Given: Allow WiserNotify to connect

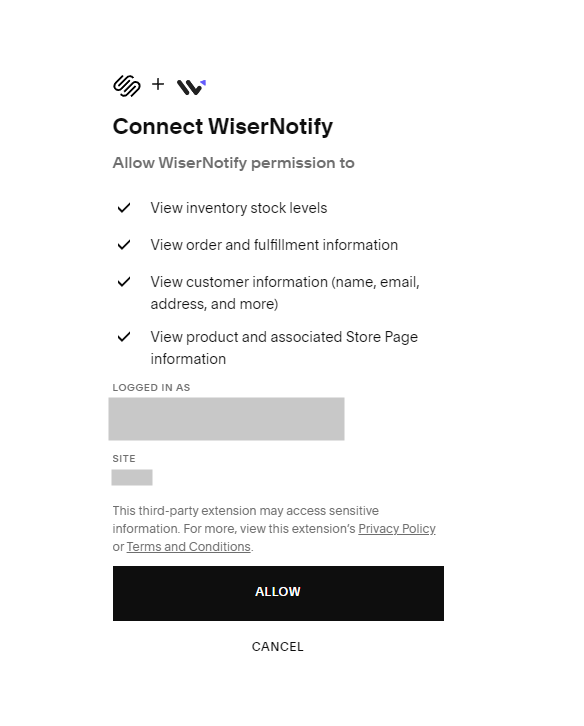Looking at the screenshot, I should coord(278,593).
